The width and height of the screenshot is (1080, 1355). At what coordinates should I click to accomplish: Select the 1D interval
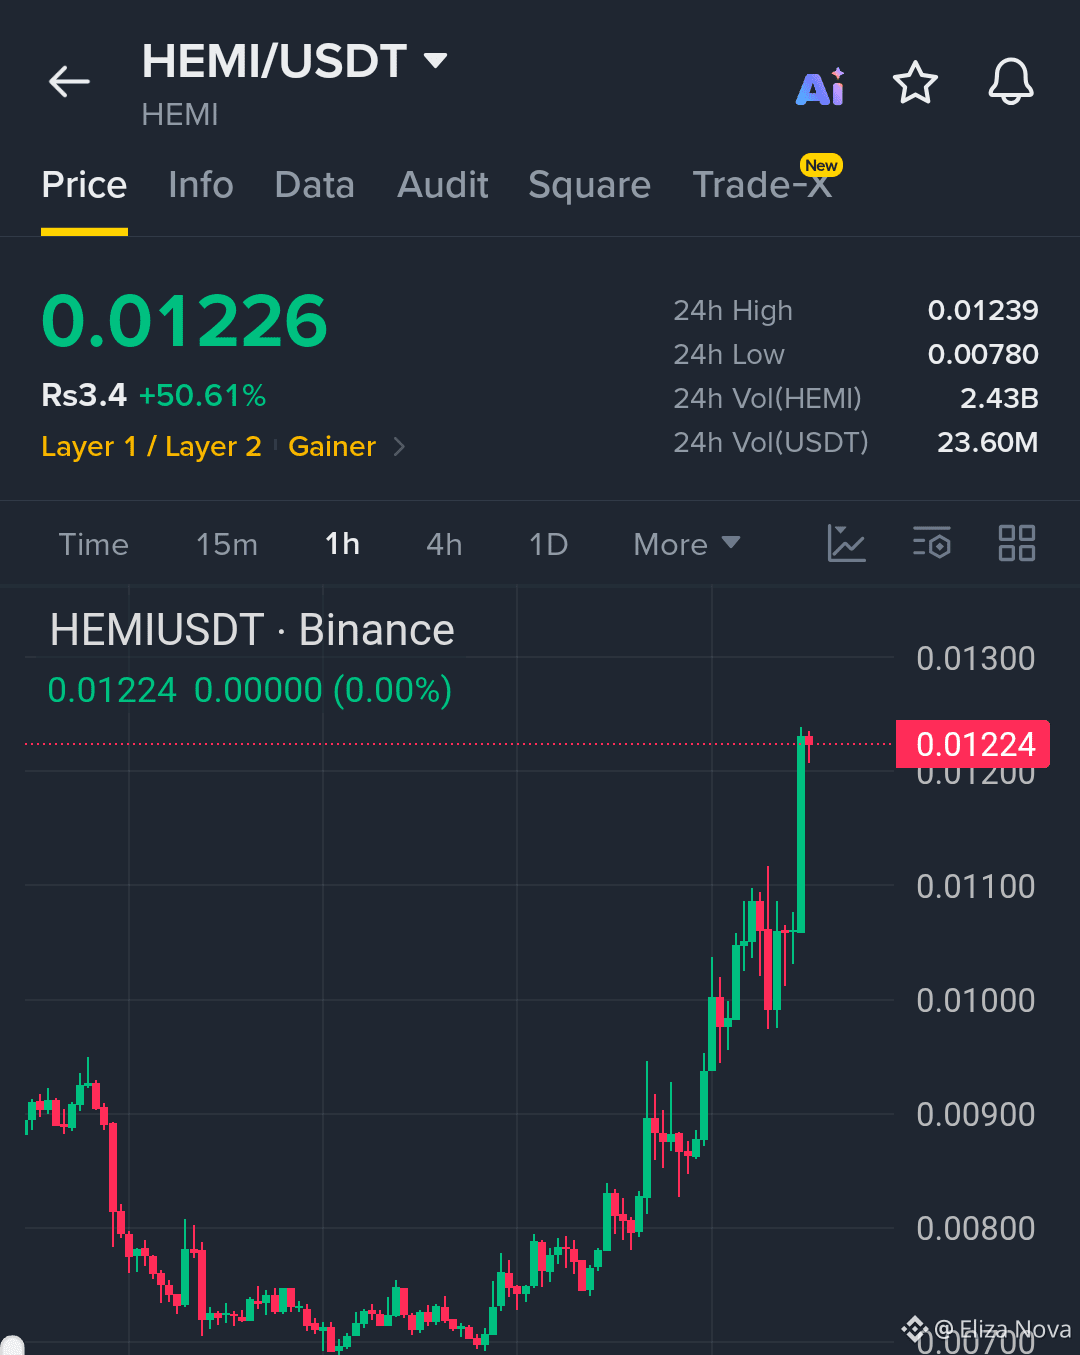pyautogui.click(x=548, y=544)
